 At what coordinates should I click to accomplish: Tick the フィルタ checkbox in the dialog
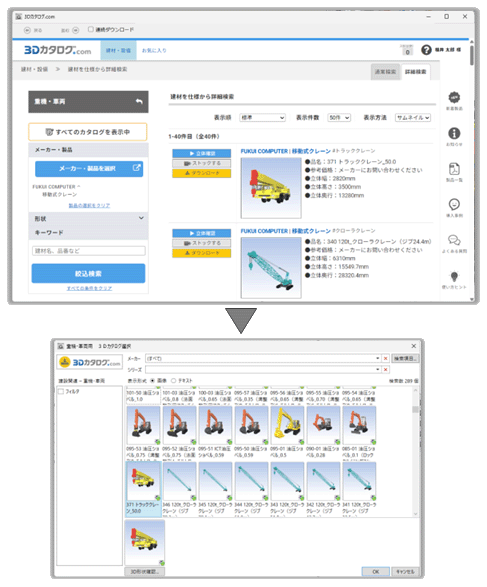[x=61, y=391]
